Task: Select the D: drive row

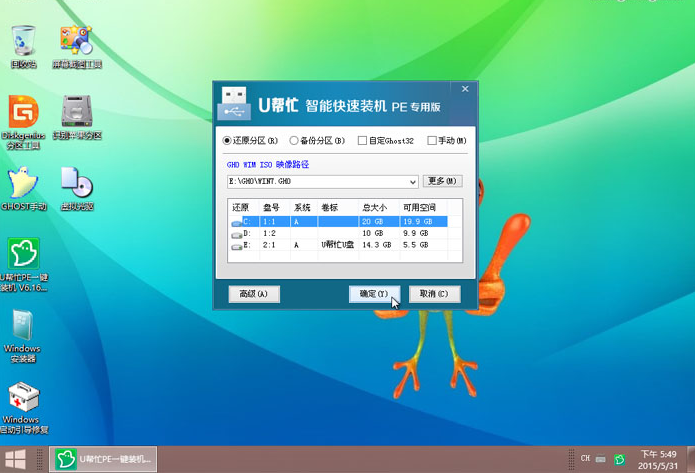Action: (339, 233)
